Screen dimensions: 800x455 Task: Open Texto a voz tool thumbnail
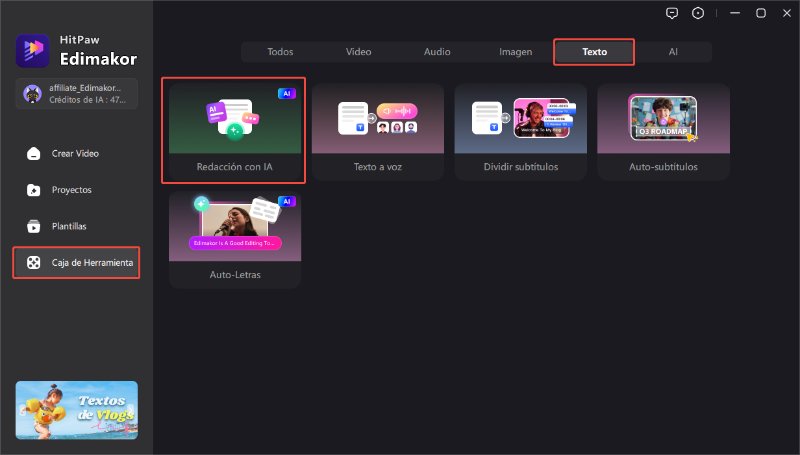coord(378,119)
